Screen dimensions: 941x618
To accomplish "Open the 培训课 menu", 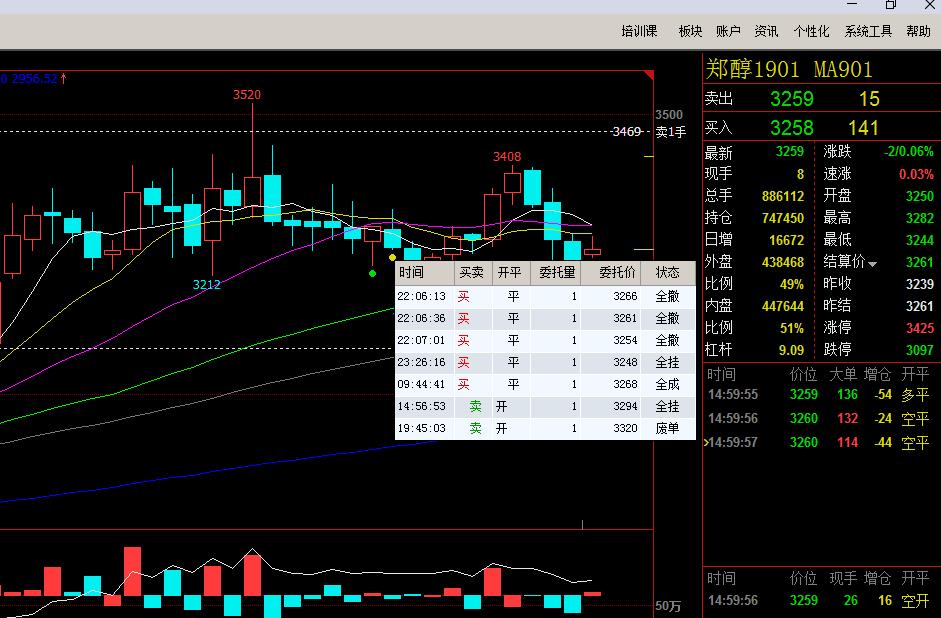I will pyautogui.click(x=639, y=31).
